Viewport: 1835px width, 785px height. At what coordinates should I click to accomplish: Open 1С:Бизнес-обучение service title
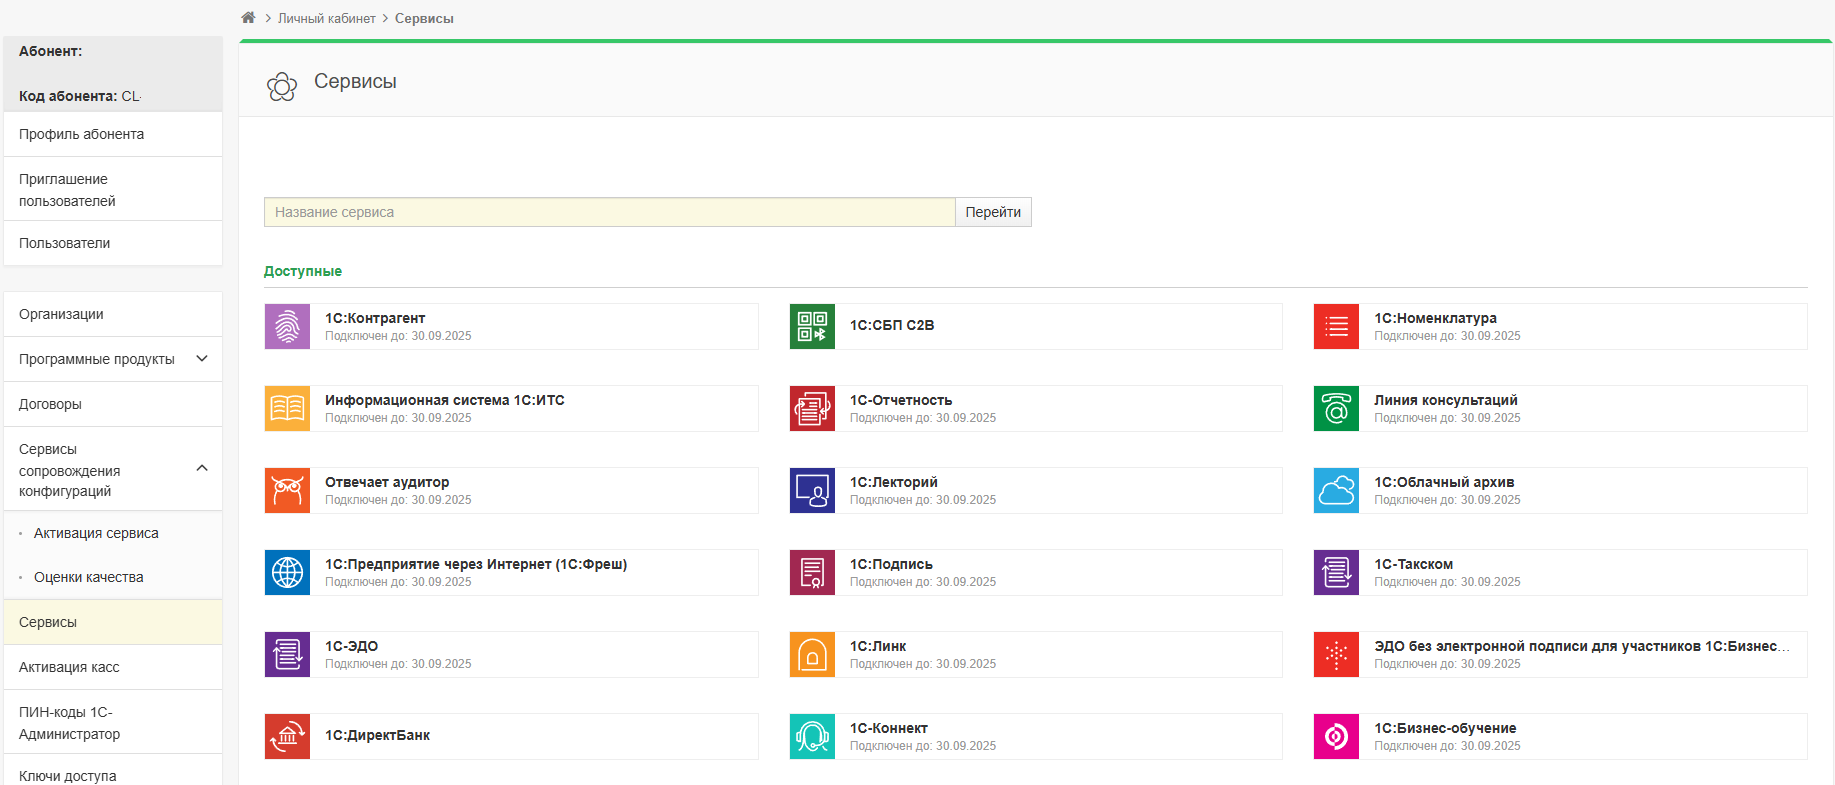pos(1445,728)
